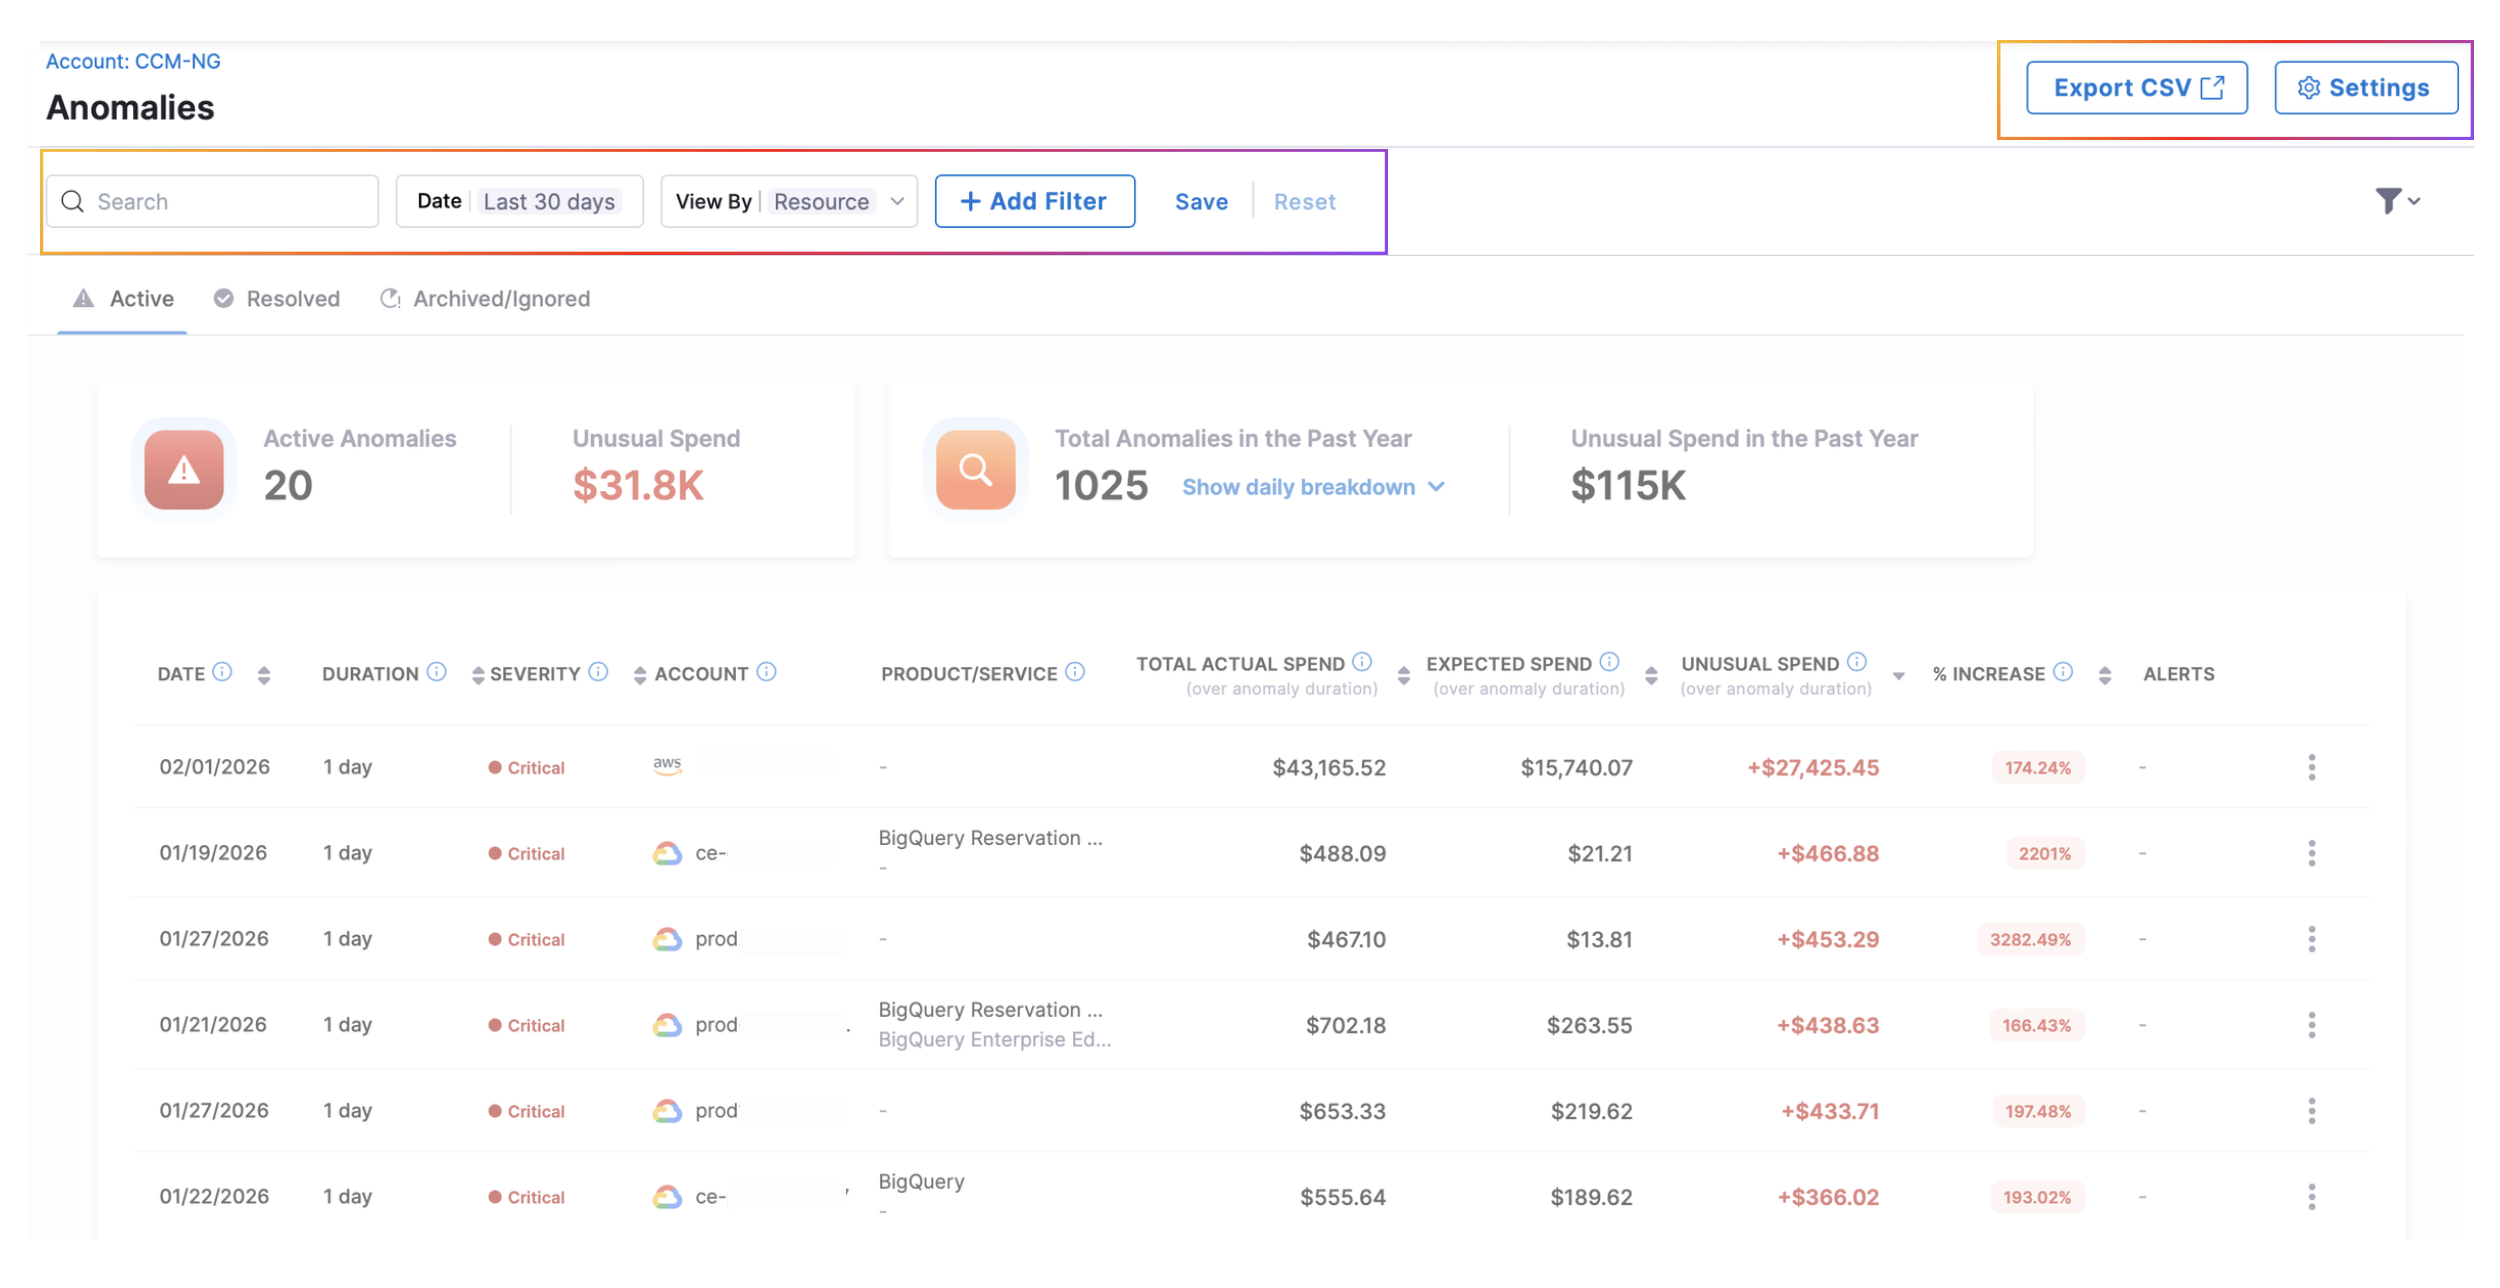2500x1288 pixels.
Task: Click info icon next to Date column
Action: pos(223,671)
